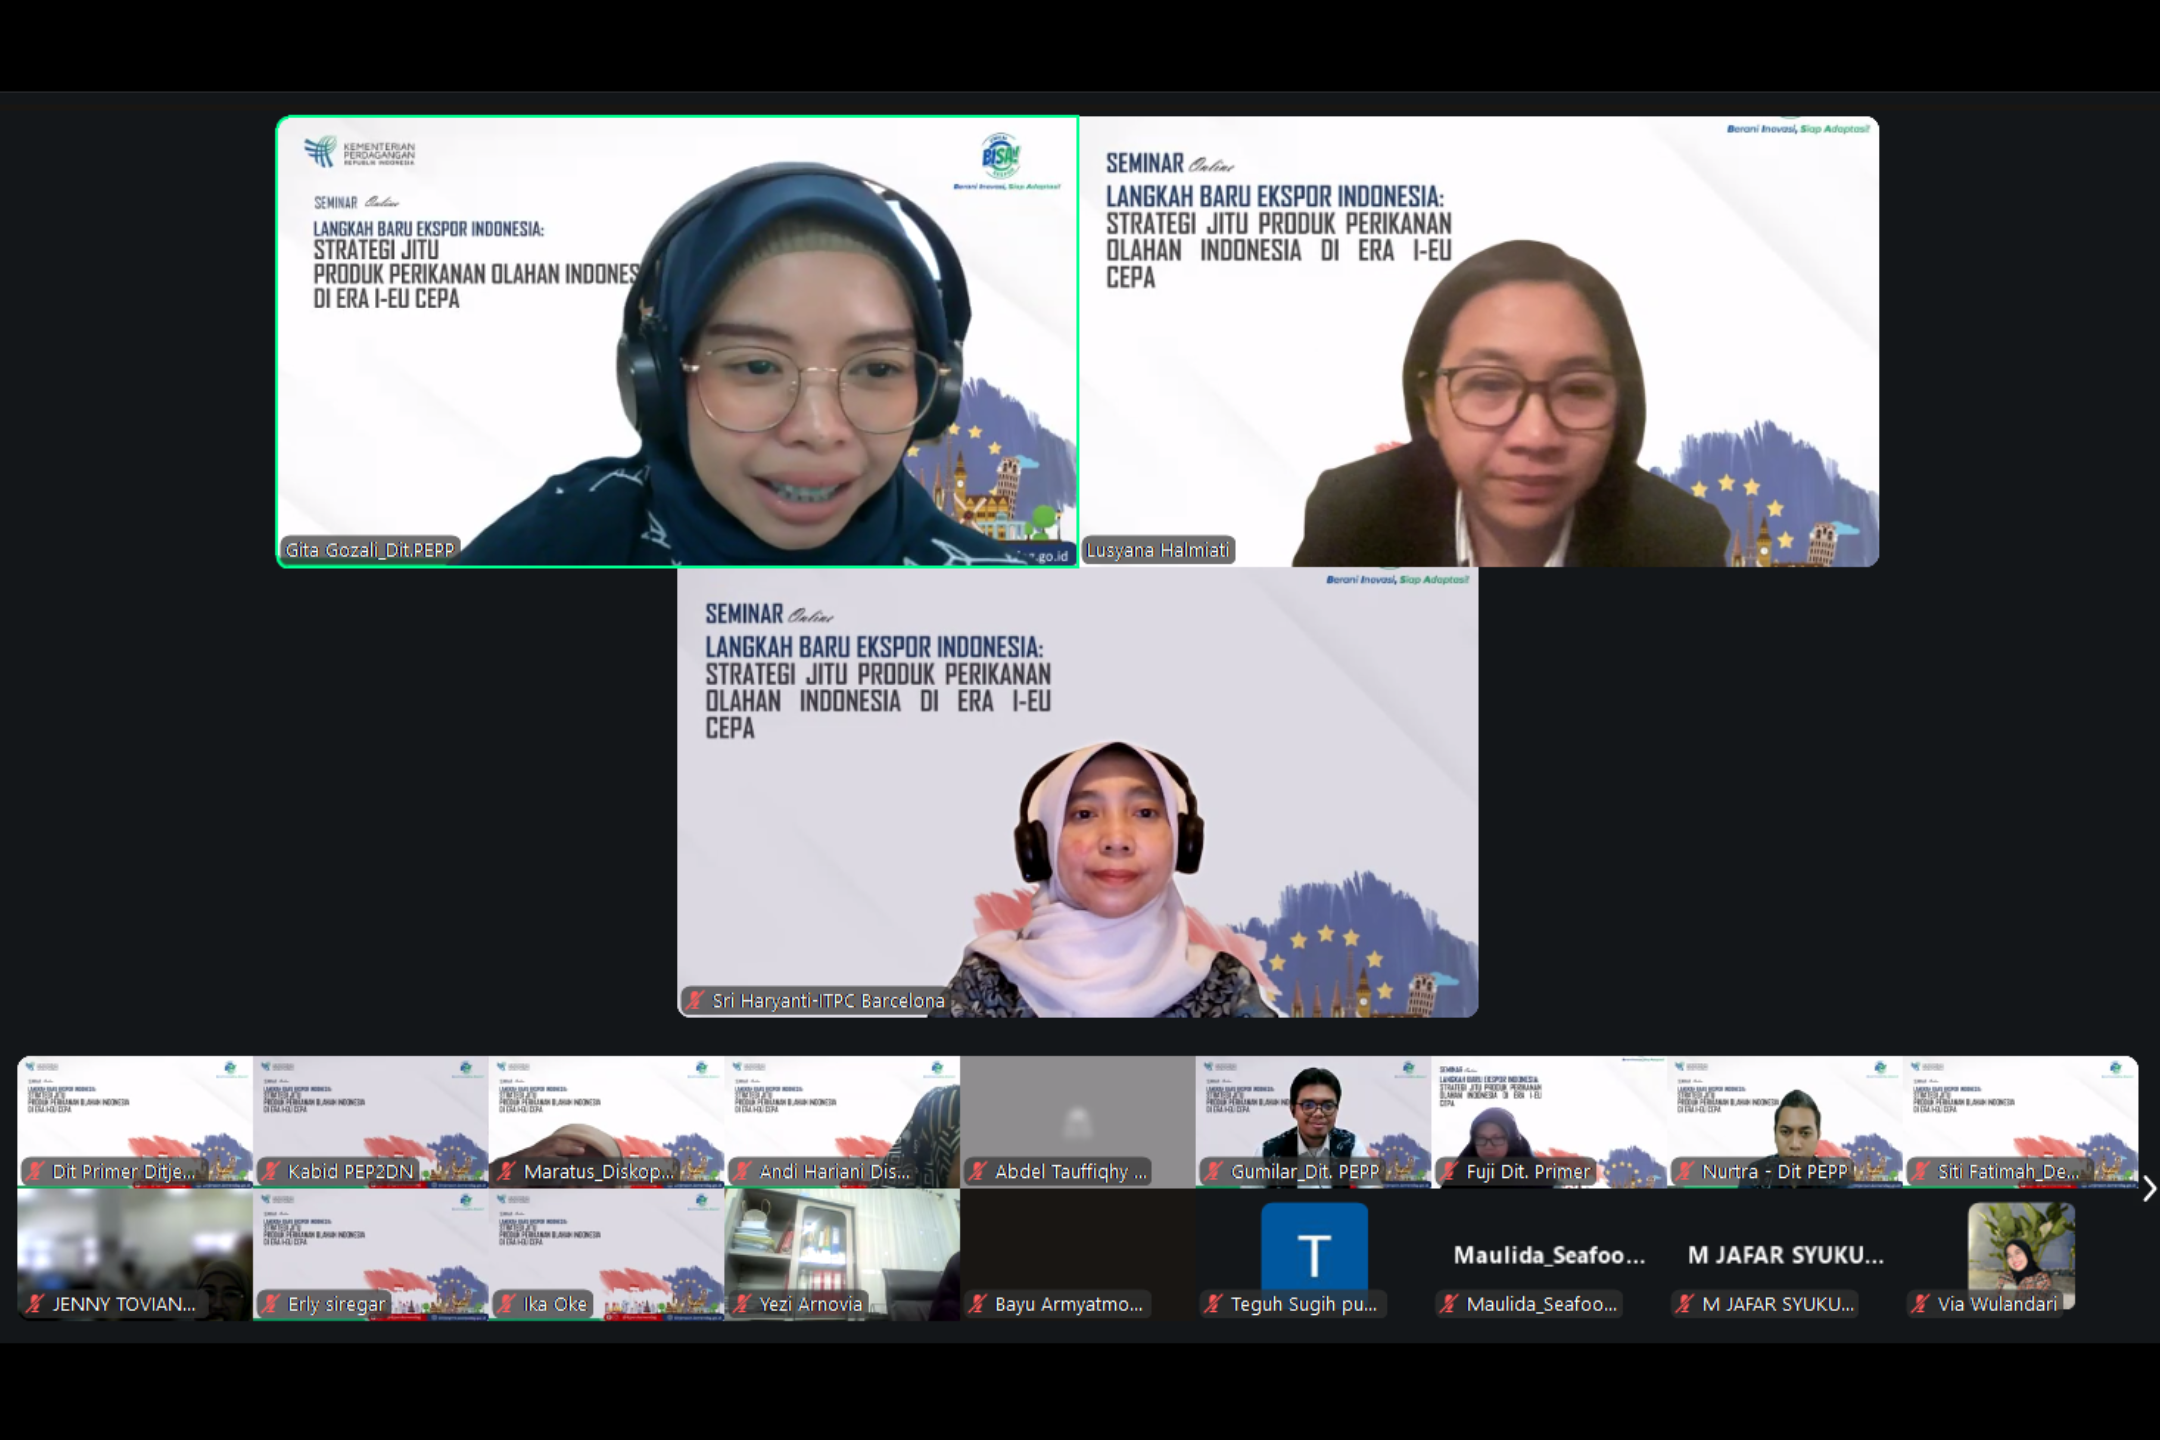Click Sri Haryanti-ITPC Barcelona video tile
2160x1440 pixels.
pyautogui.click(x=1077, y=792)
